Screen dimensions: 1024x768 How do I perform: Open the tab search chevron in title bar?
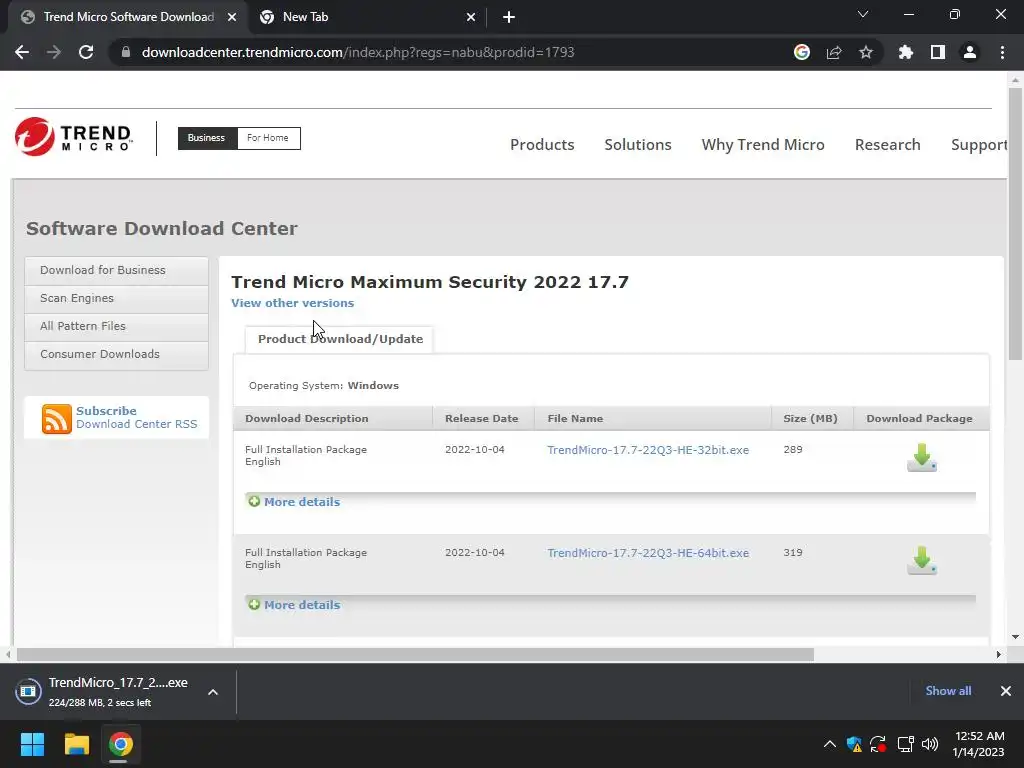click(x=863, y=14)
